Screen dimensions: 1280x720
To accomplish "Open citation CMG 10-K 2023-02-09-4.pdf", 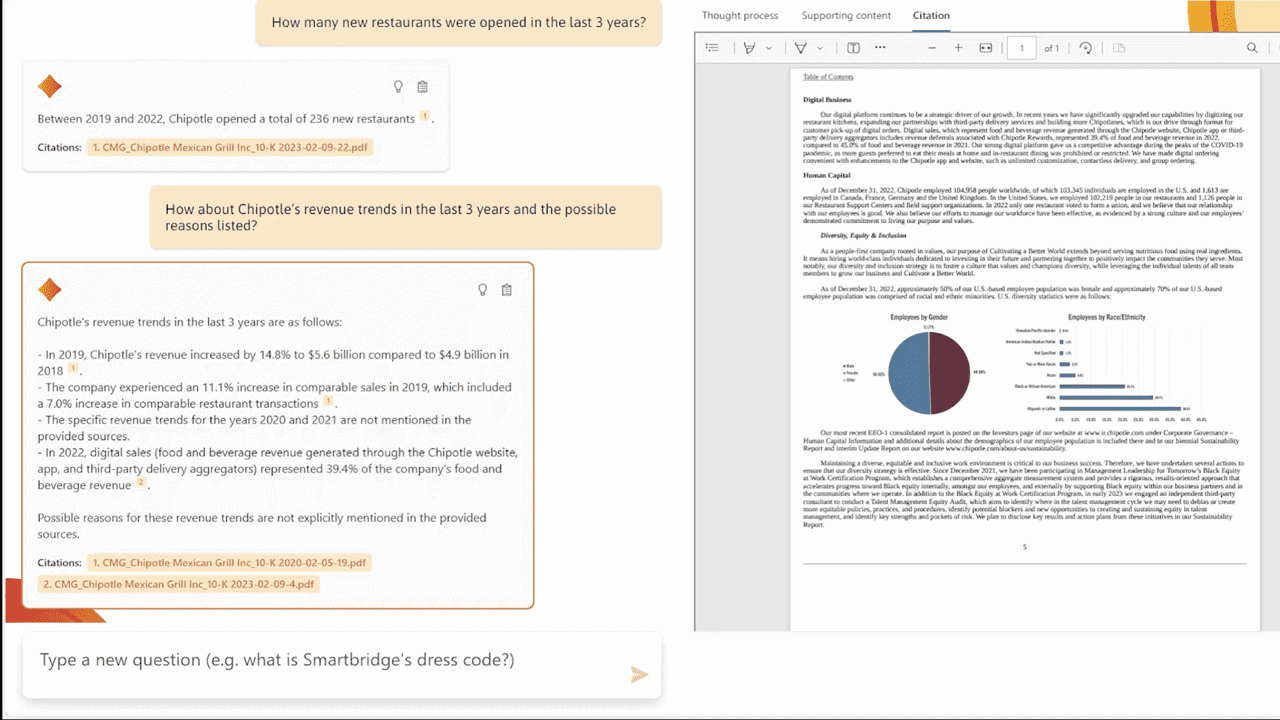I will point(179,584).
